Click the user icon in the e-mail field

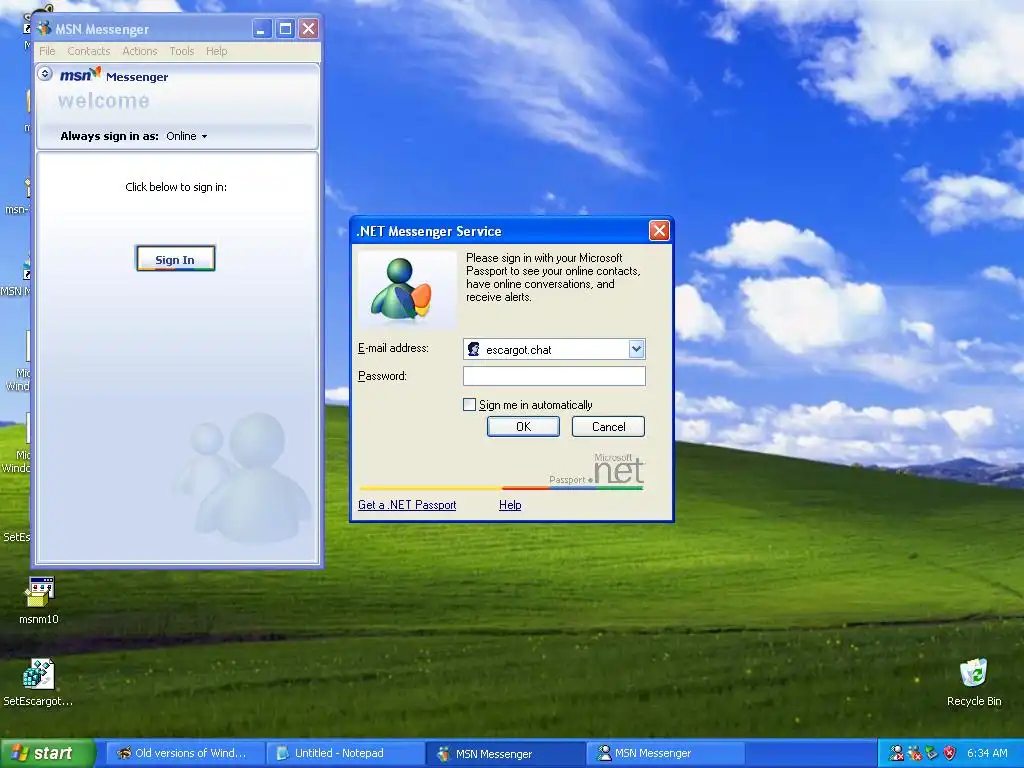coord(473,349)
